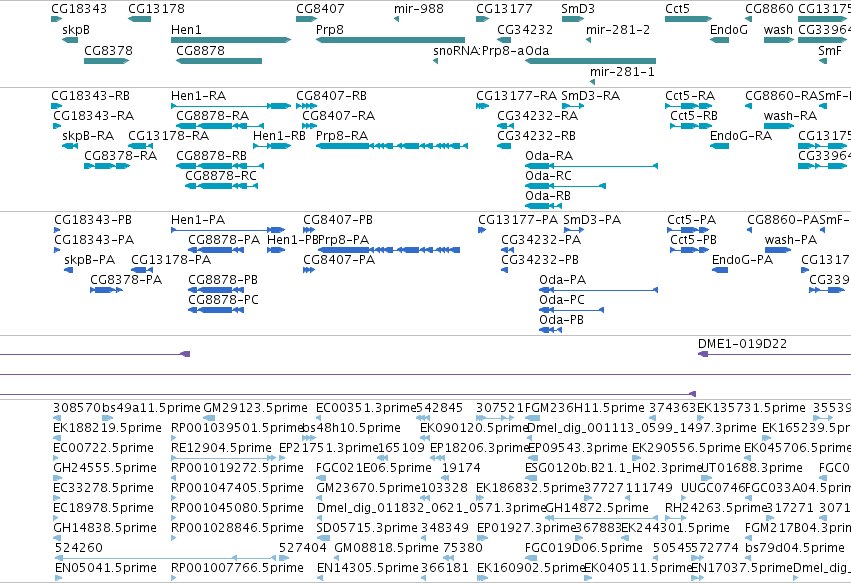Click GM08818.5prime EST label
Image resolution: width=851 pixels, height=583 pixels.
(386, 548)
